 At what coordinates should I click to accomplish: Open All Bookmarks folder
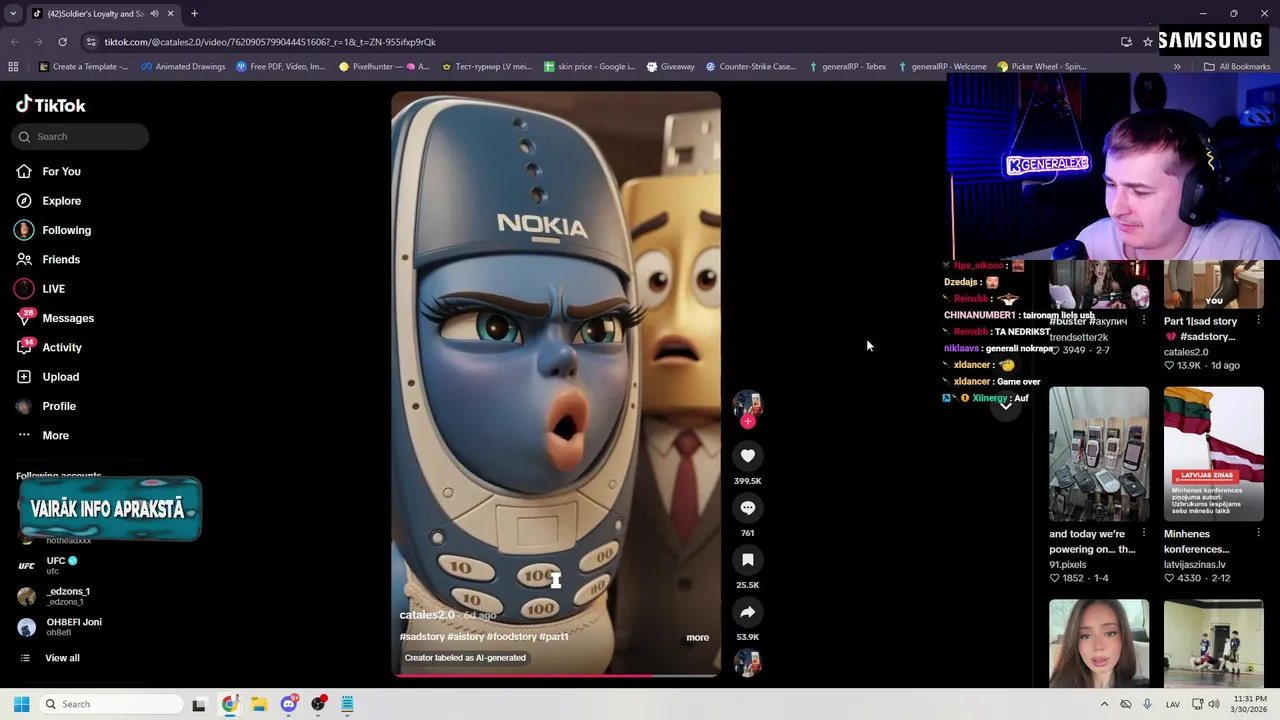tap(1237, 67)
